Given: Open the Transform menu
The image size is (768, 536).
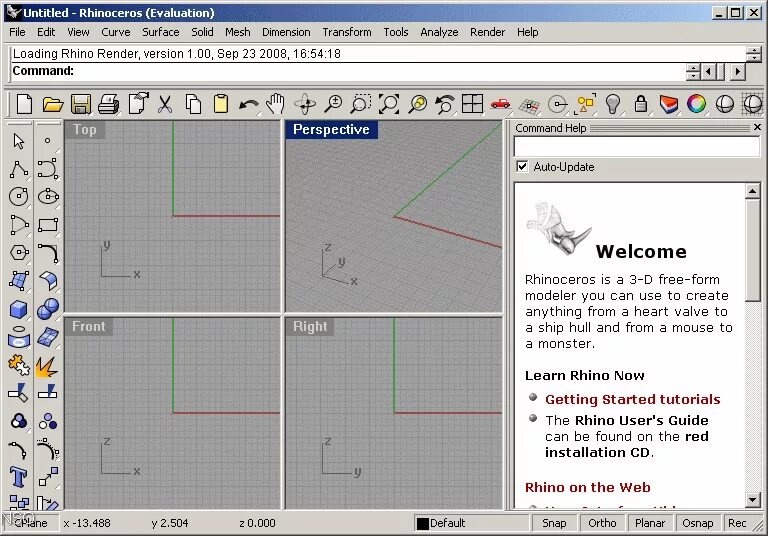Looking at the screenshot, I should (347, 32).
